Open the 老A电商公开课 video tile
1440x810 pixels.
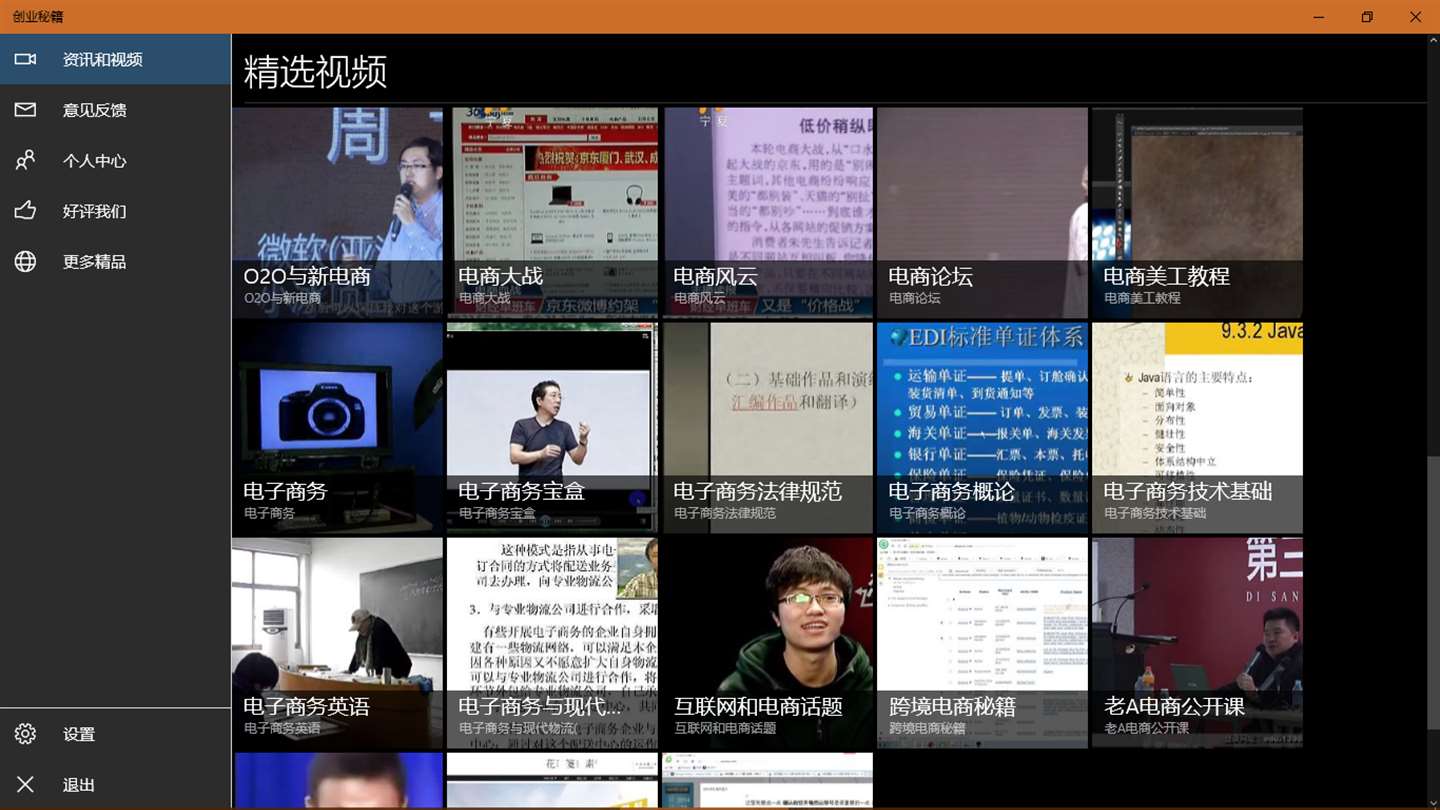[1197, 643]
